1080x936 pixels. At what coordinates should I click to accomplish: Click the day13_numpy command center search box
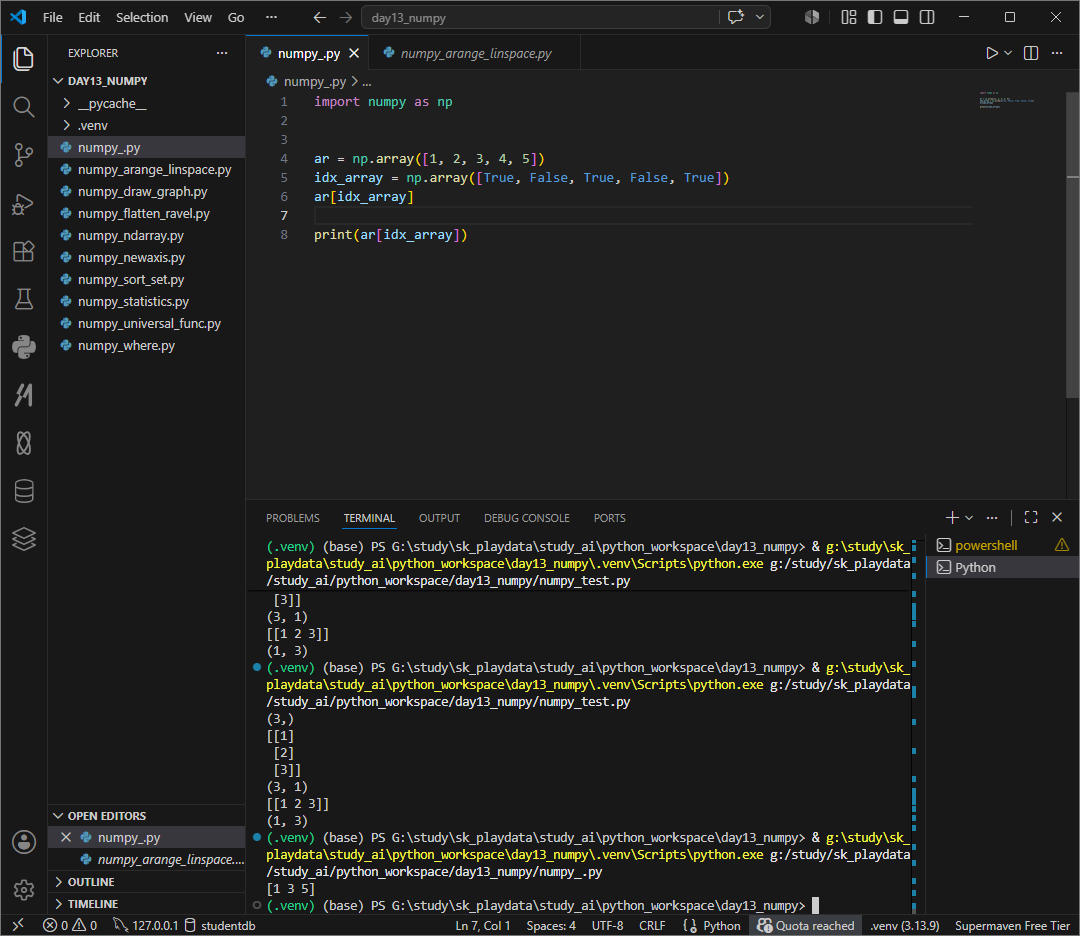click(540, 17)
